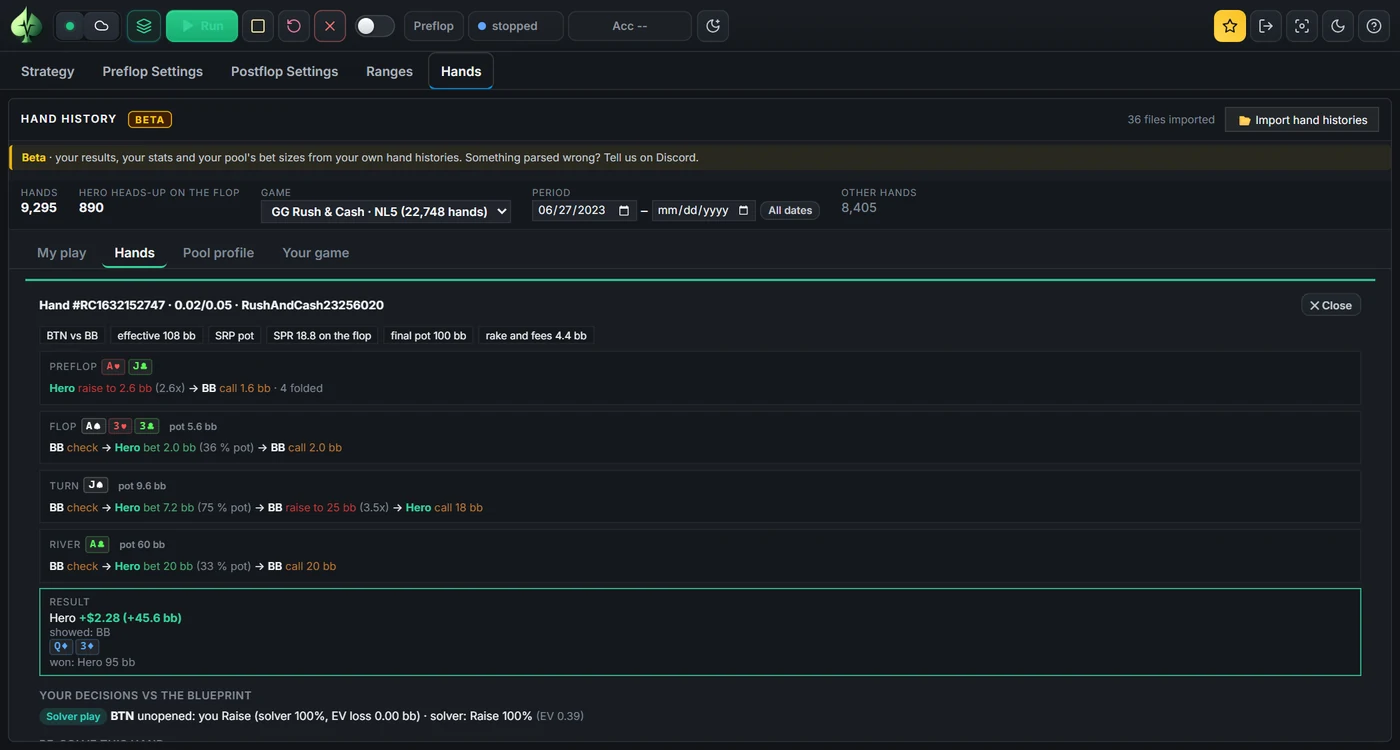Open the help question mark icon
The image size is (1400, 750).
tap(1374, 26)
